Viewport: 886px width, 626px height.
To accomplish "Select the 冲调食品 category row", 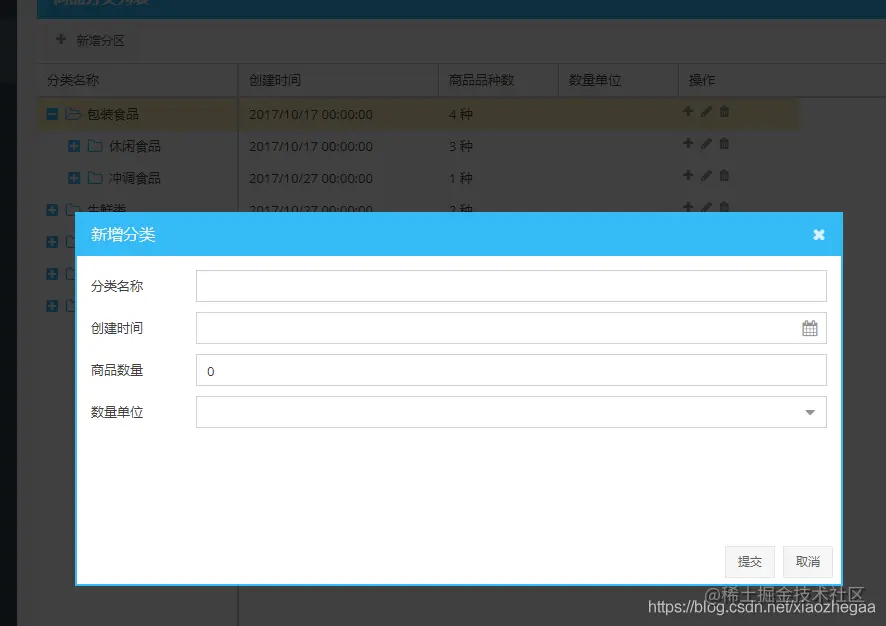I will click(418, 178).
